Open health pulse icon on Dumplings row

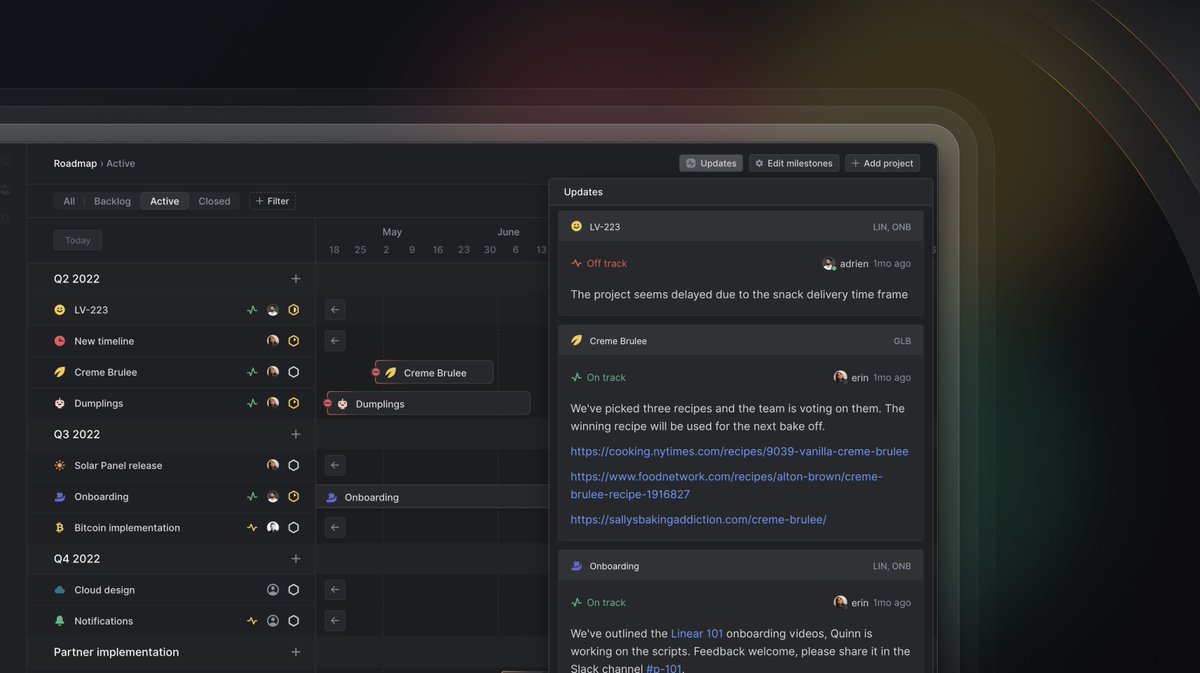[x=252, y=403]
